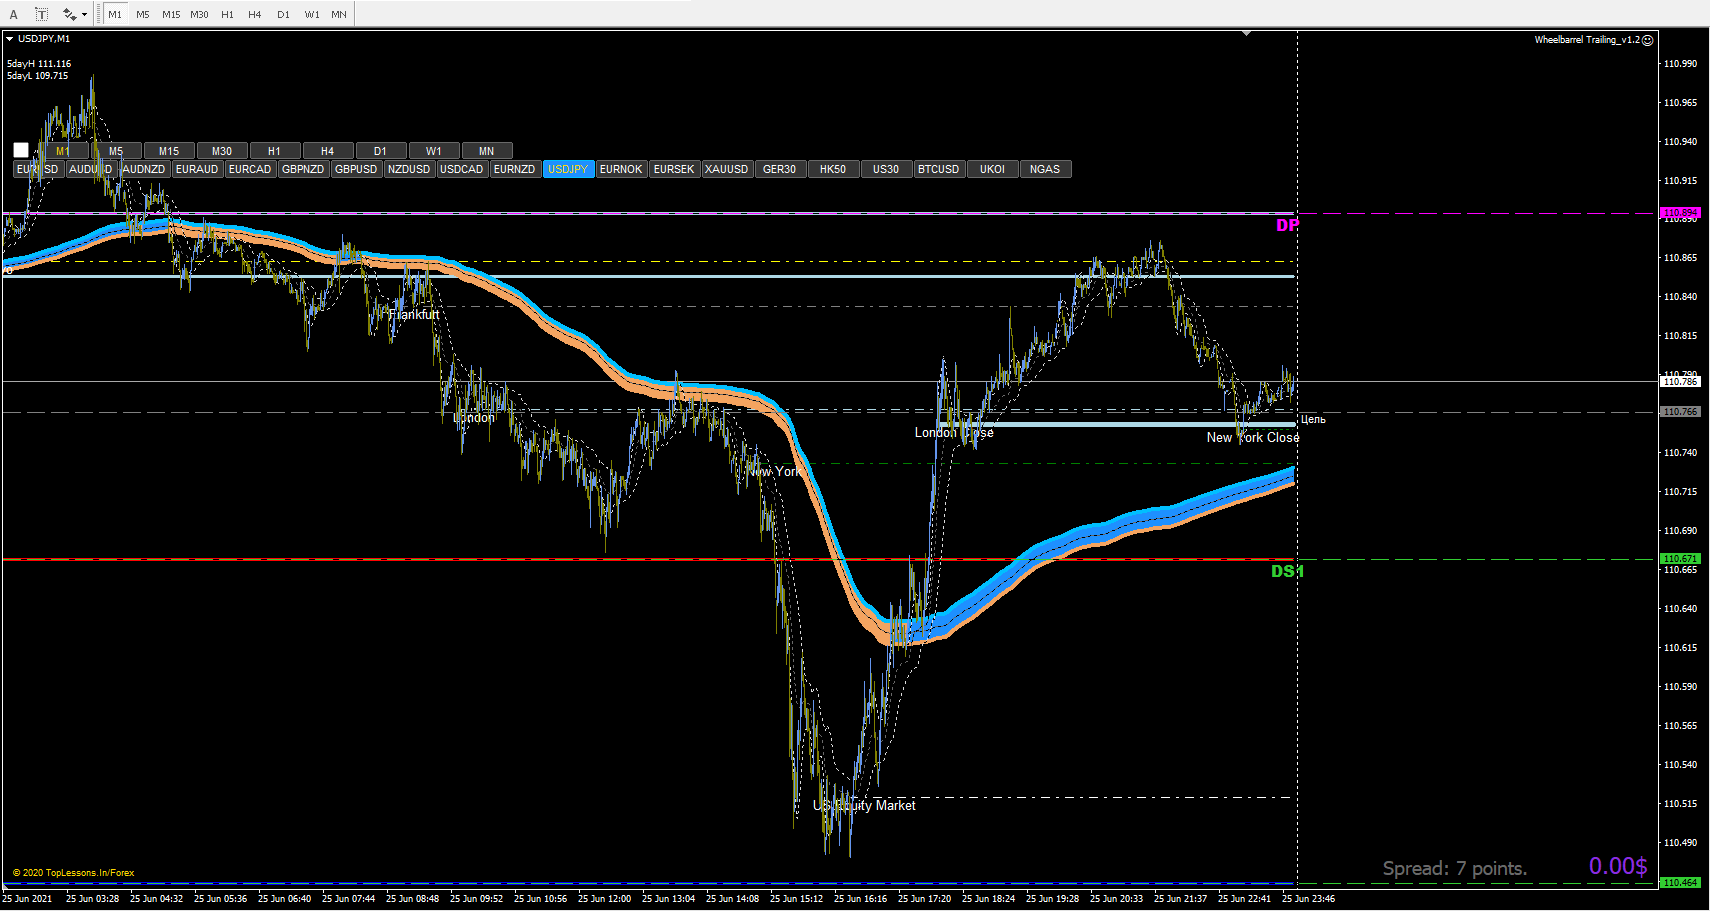Screen dimensions: 1710x912
Task: Select MN timeframe in top toolbar
Action: (339, 14)
